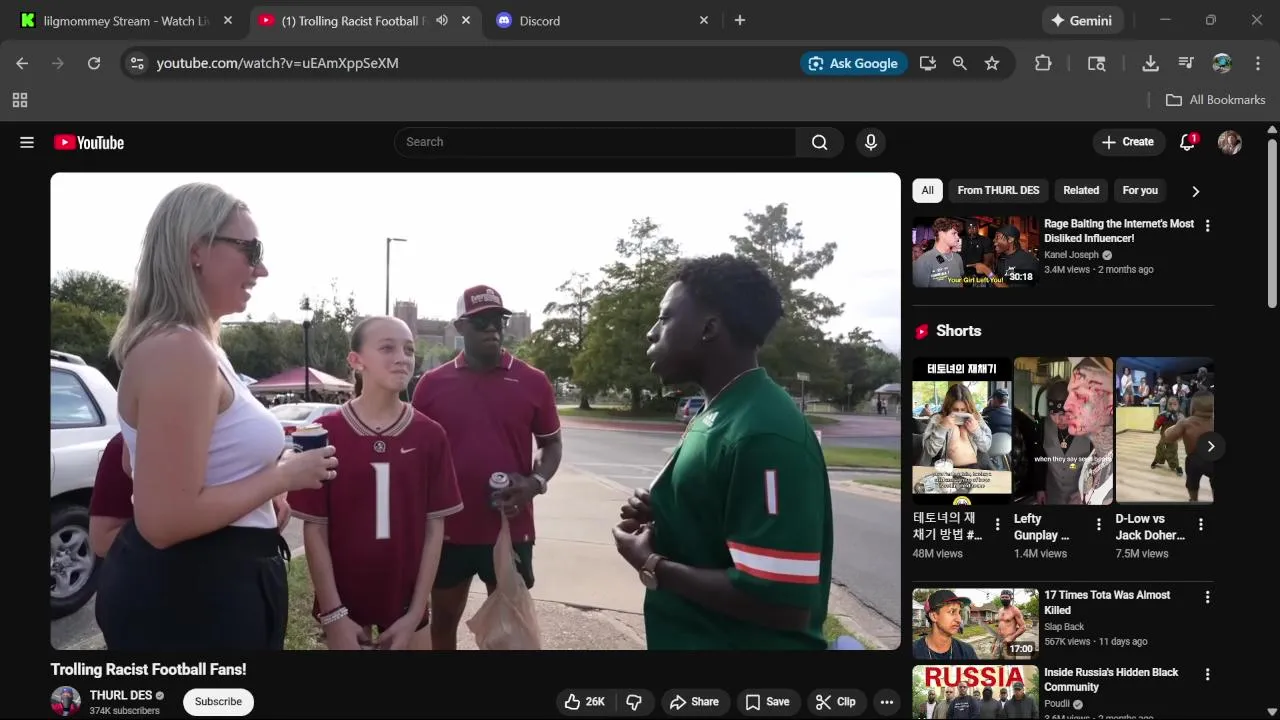Bookmark this page with the star
Screen dimensions: 1280x720
992,63
